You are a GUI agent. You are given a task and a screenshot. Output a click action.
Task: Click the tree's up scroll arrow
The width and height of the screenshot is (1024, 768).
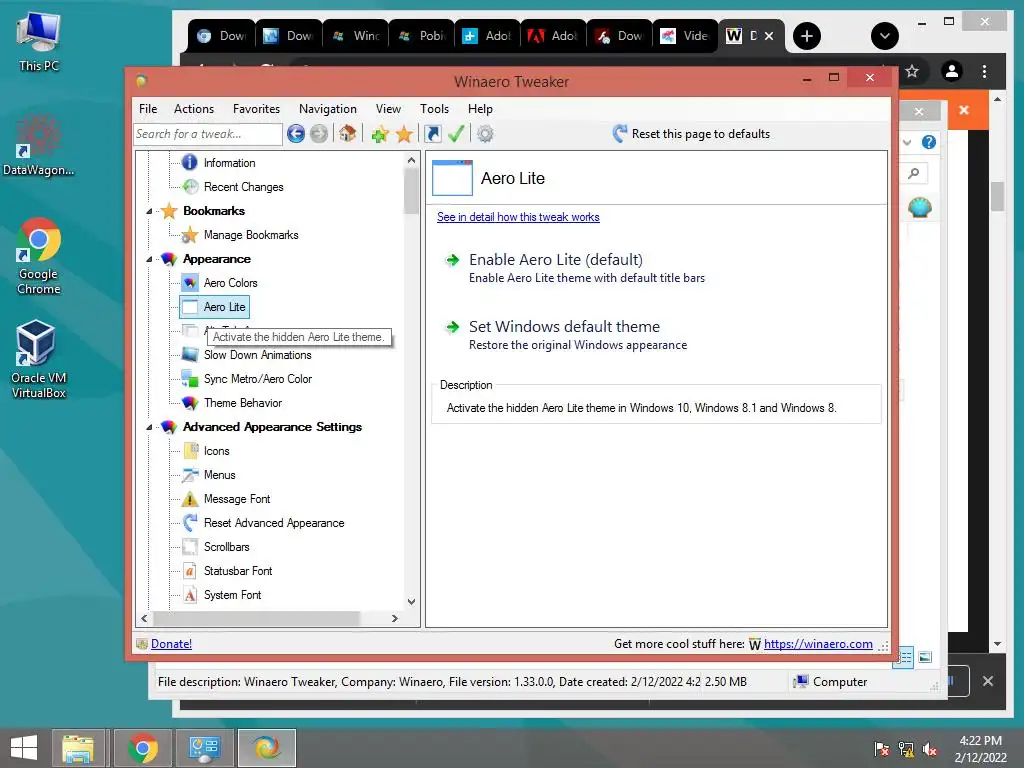pyautogui.click(x=411, y=160)
